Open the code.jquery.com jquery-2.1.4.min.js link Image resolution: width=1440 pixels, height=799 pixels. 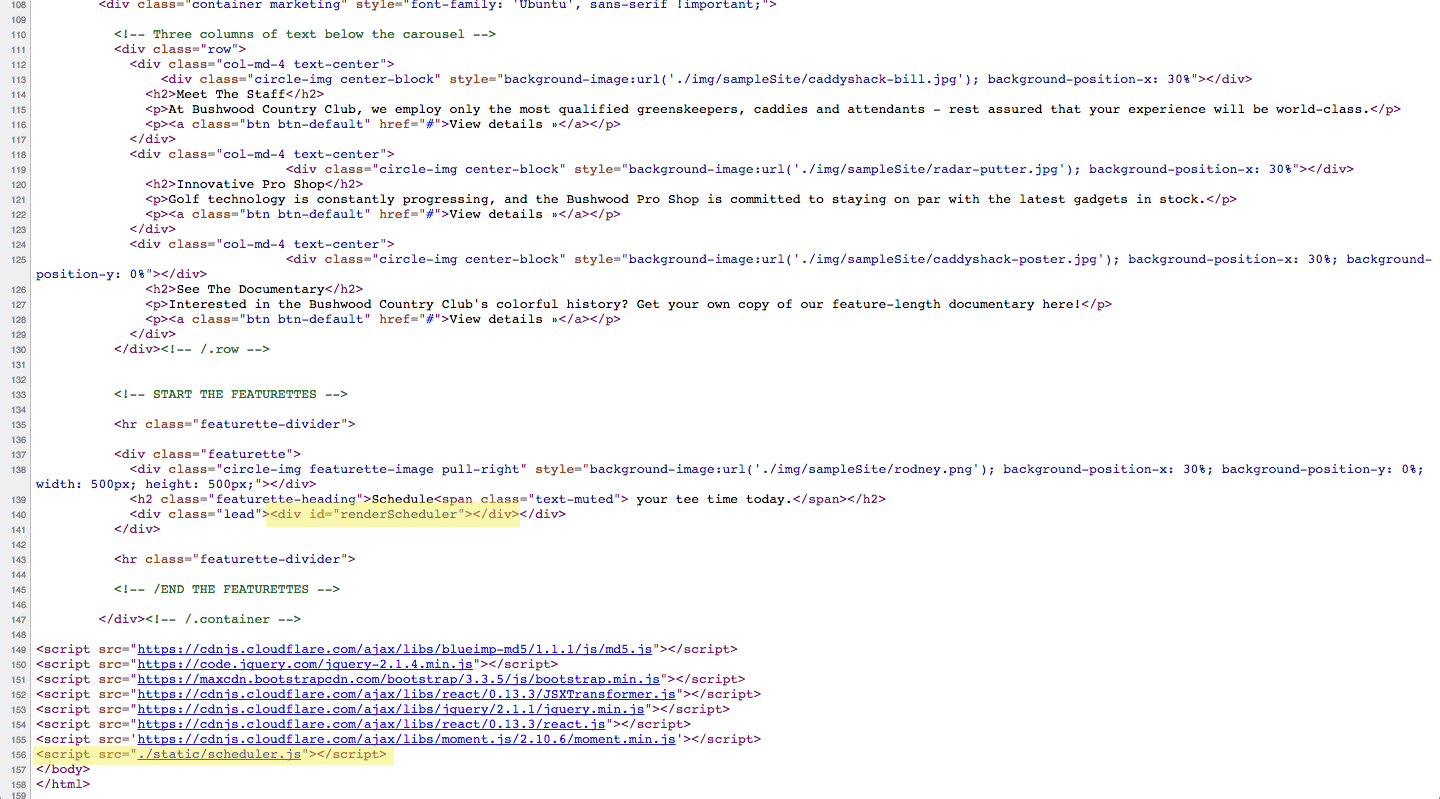pos(305,664)
